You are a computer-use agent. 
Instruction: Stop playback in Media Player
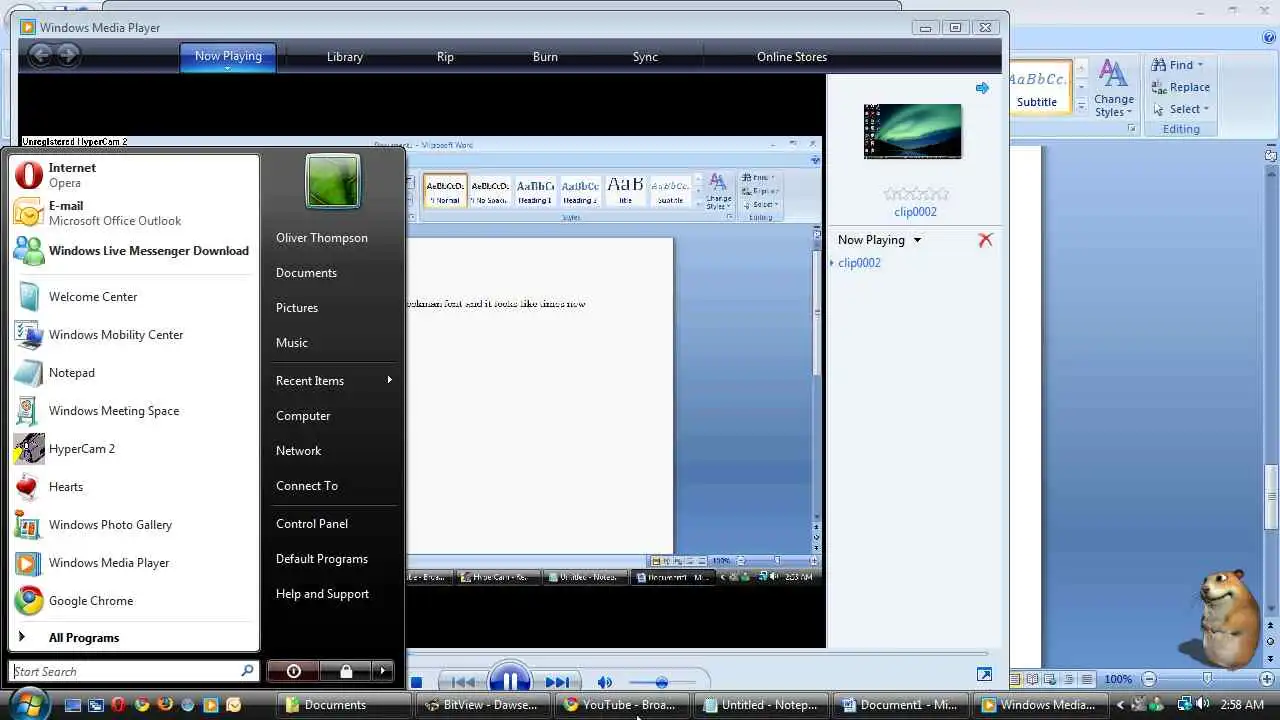(417, 683)
